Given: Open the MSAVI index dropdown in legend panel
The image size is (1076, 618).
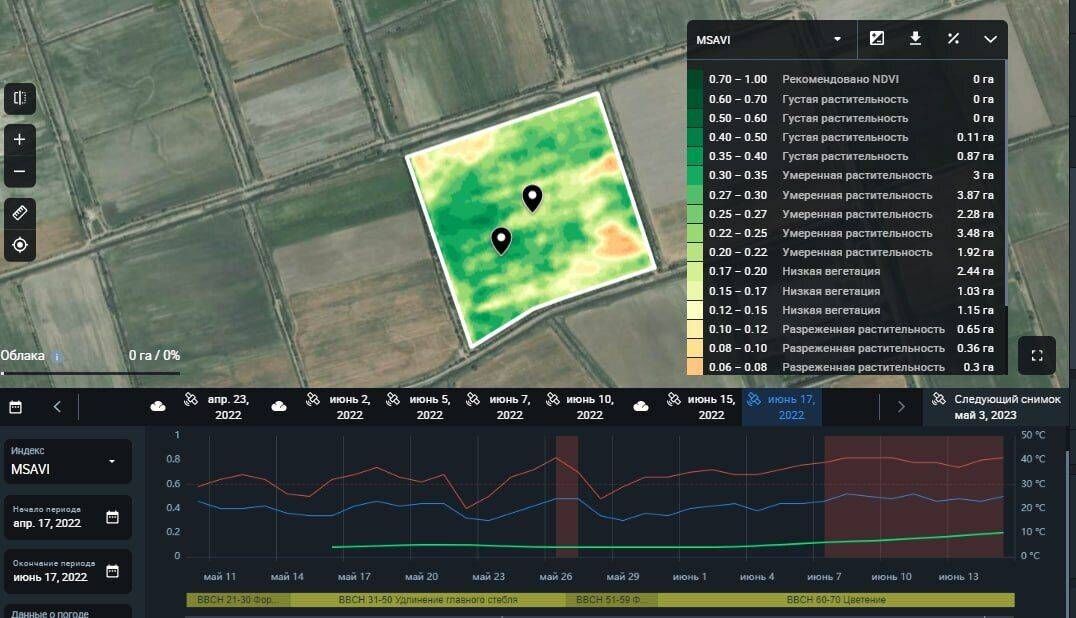Looking at the screenshot, I should point(771,40).
